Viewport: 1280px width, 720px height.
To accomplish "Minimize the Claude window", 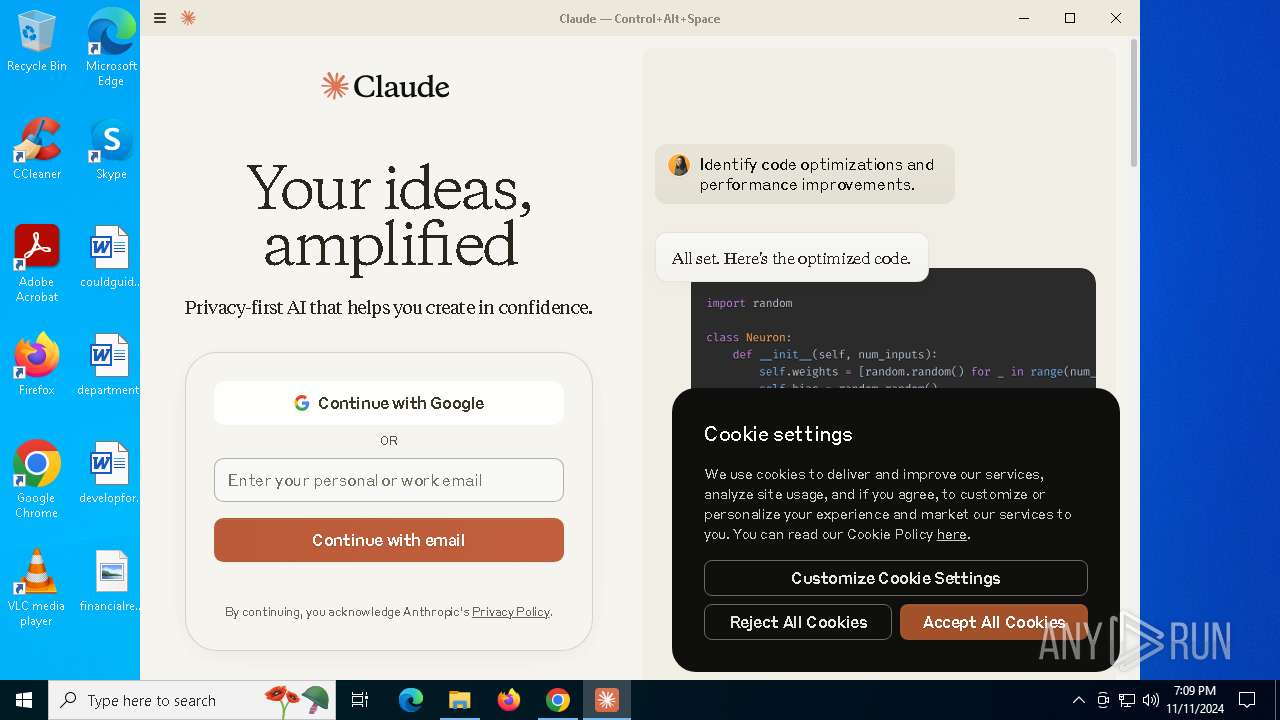I will 1024,18.
